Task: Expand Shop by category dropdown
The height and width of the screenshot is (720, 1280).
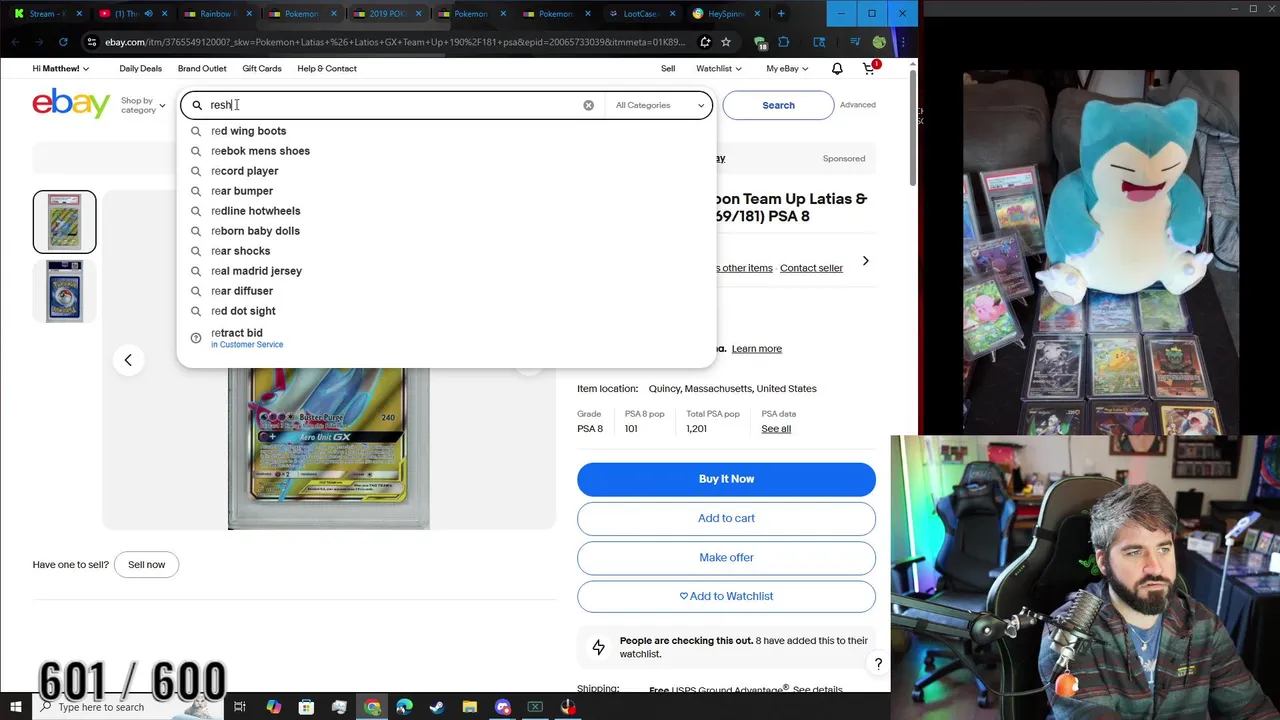Action: 143,105
